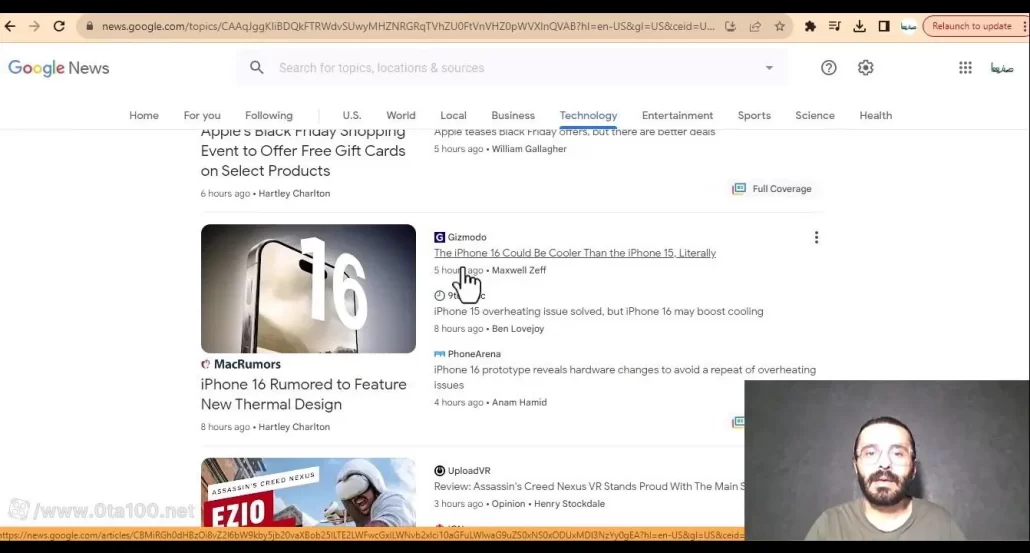Screen dimensions: 1030x553
Task: Open the Entertainment section tab
Action: 677,115
